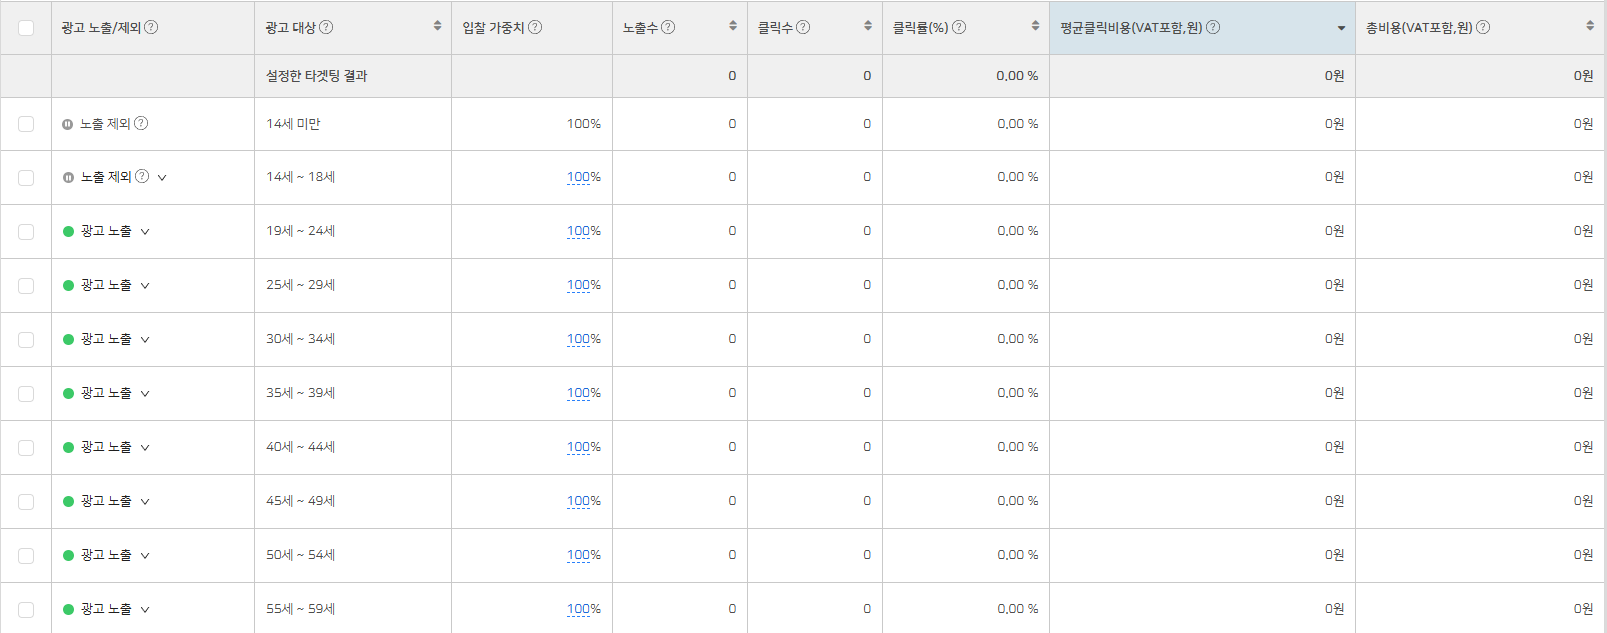Open 광고 노출 dropdown in 25세 ~ 29세 row
Image resolution: width=1607 pixels, height=633 pixels.
tap(145, 286)
